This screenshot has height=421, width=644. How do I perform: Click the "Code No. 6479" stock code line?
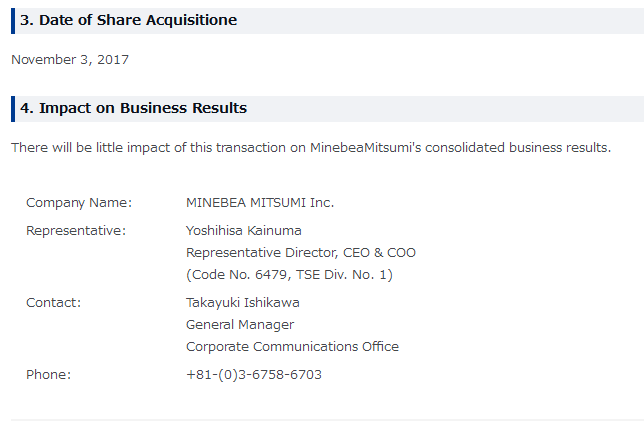[x=289, y=274]
